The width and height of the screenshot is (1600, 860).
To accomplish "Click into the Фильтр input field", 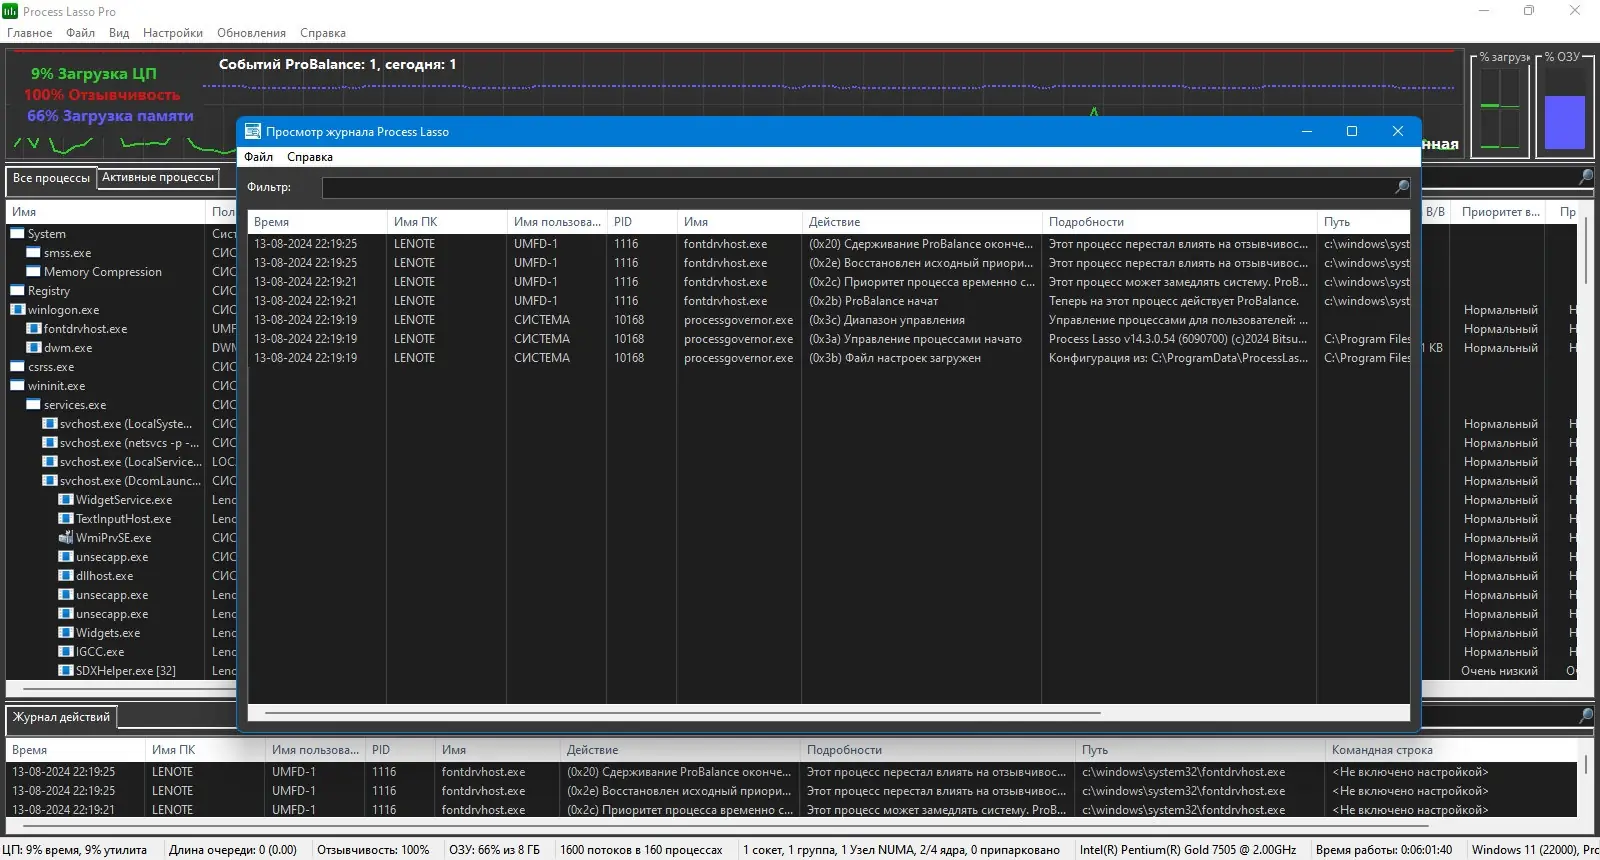I will click(866, 187).
